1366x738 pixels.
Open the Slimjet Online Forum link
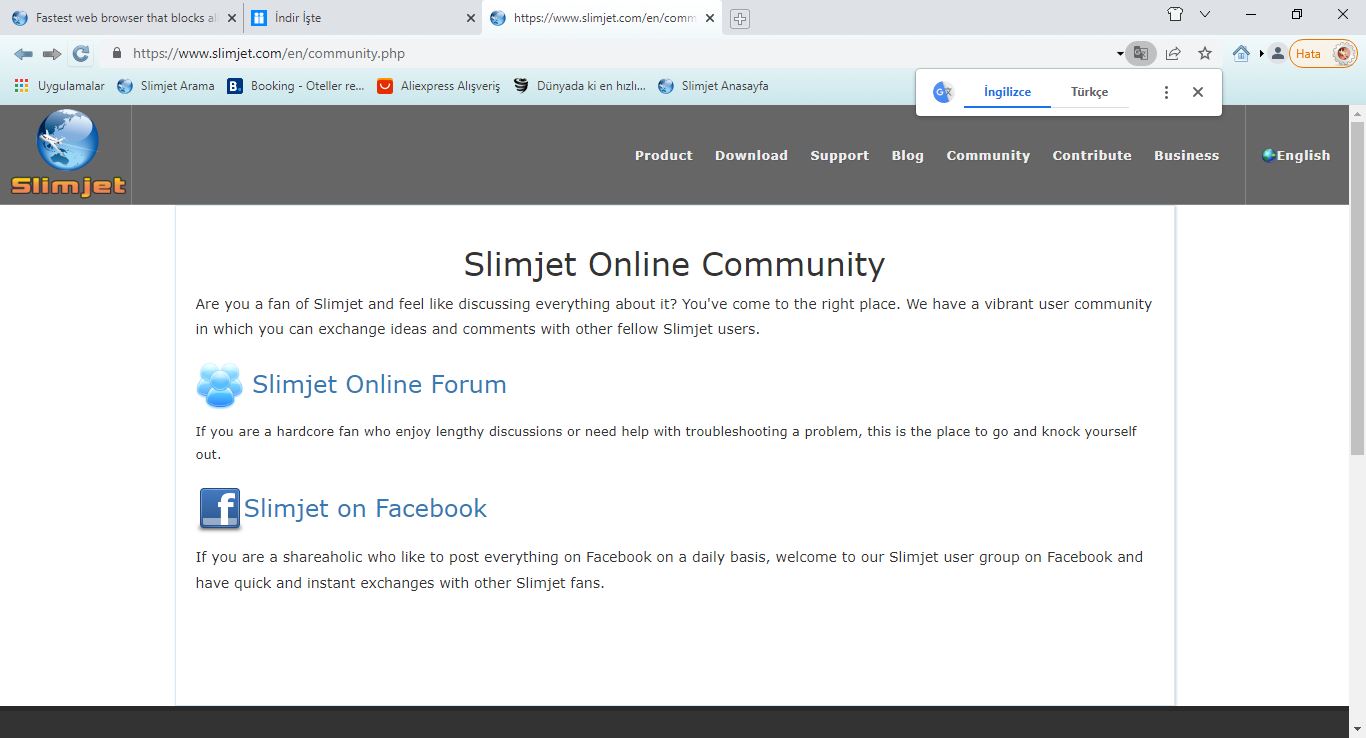pyautogui.click(x=379, y=384)
